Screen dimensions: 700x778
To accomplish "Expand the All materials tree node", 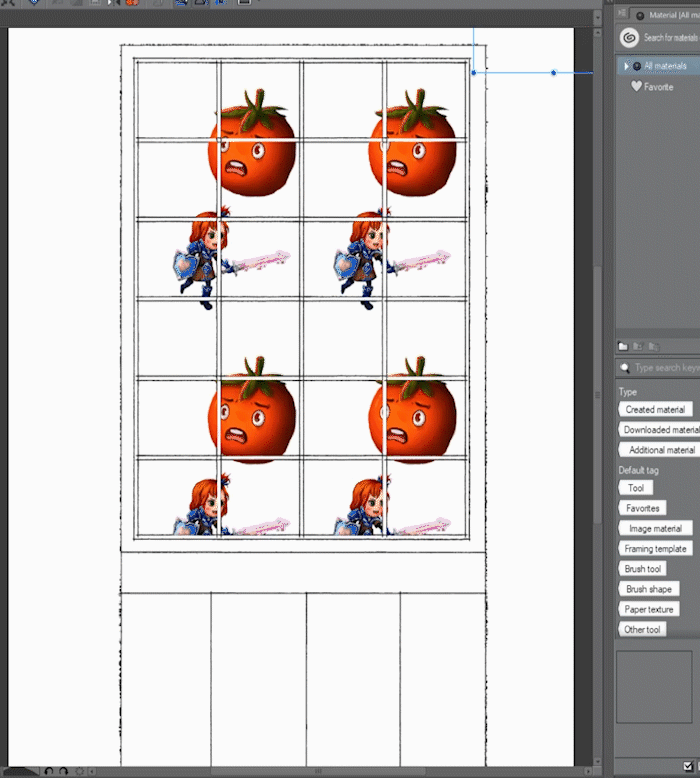I will (x=627, y=65).
